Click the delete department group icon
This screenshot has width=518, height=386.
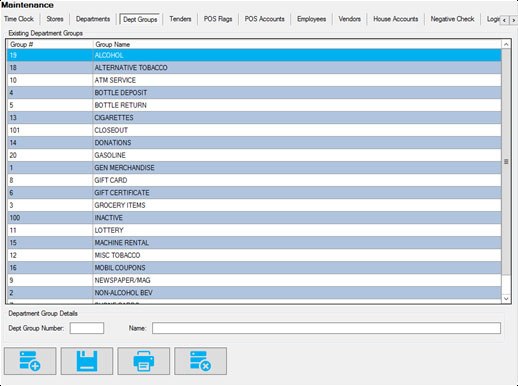200,361
